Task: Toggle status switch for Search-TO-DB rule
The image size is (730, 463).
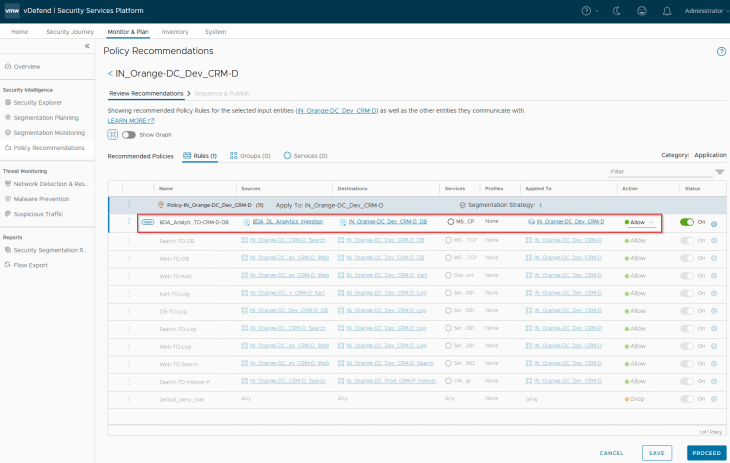Action: pyautogui.click(x=687, y=241)
